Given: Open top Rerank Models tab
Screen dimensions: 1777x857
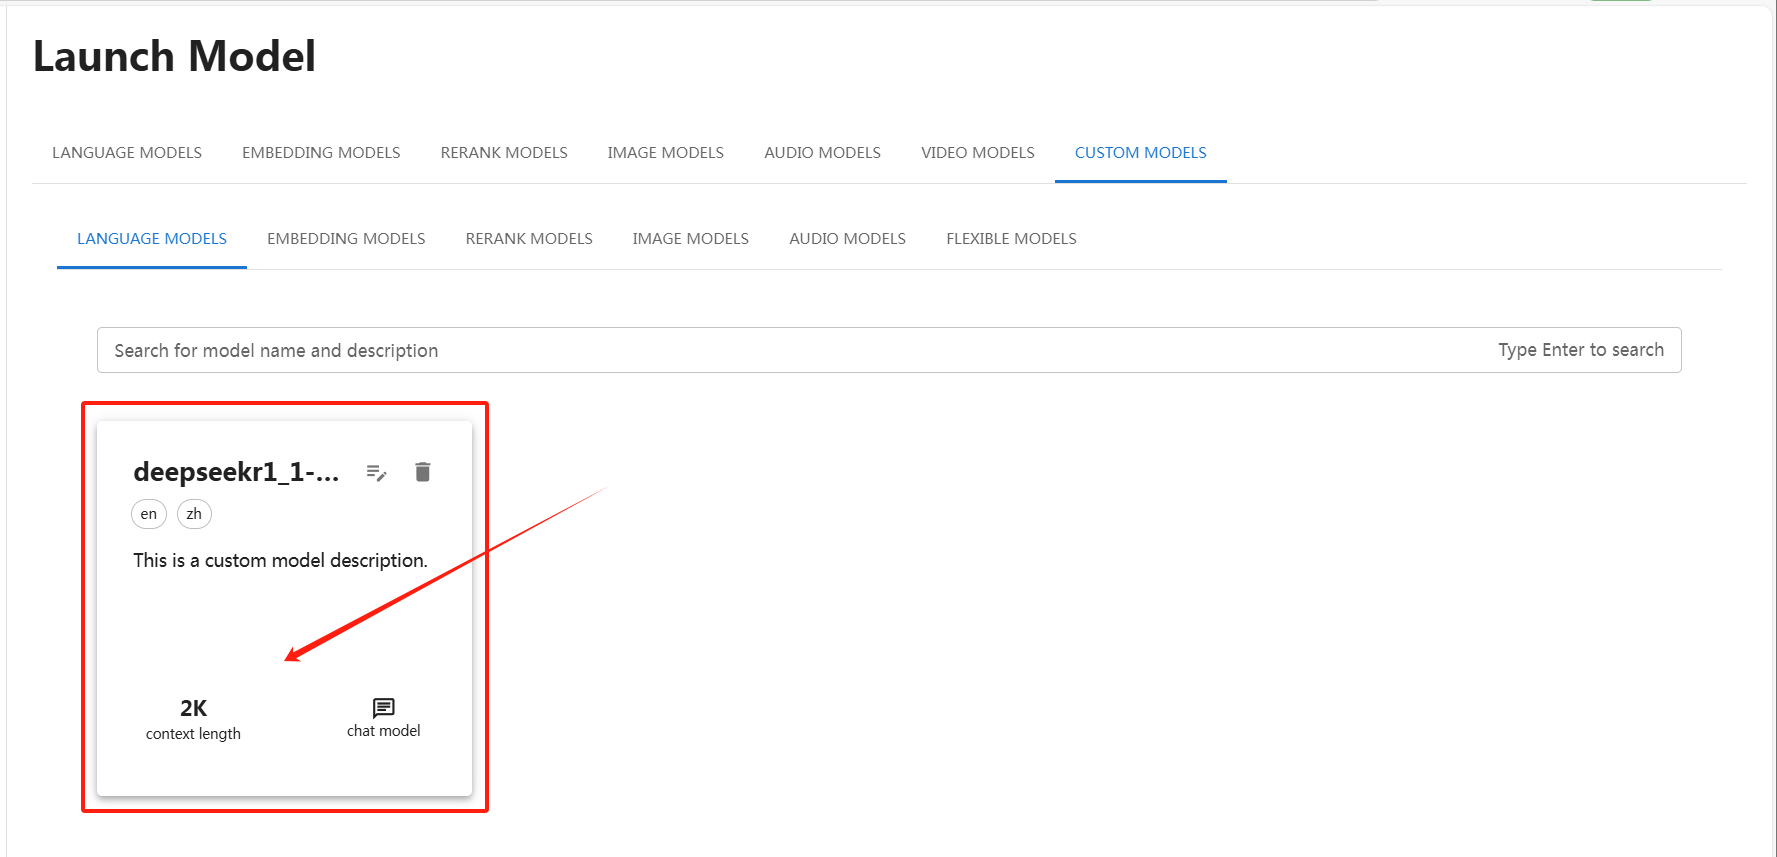Looking at the screenshot, I should pos(504,153).
